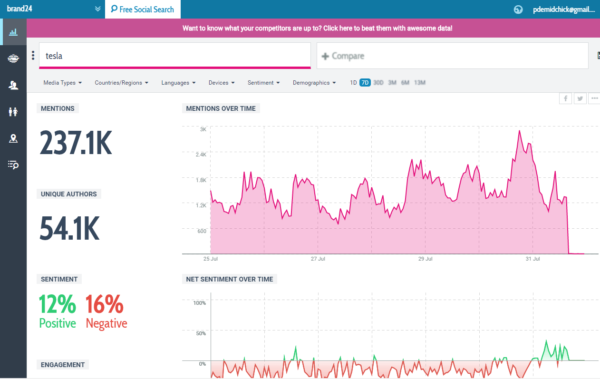Select the 13M time range
The height and width of the screenshot is (379, 600).
[420, 83]
